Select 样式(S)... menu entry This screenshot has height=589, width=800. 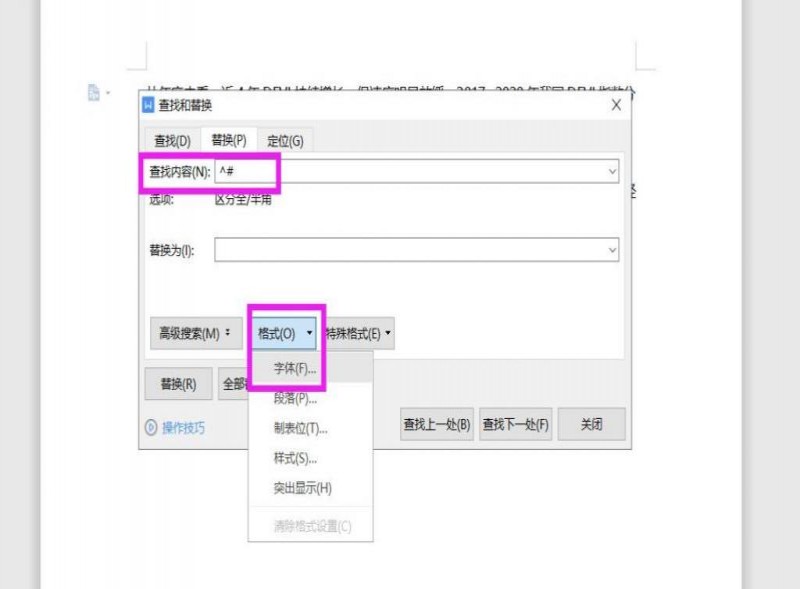click(x=295, y=458)
